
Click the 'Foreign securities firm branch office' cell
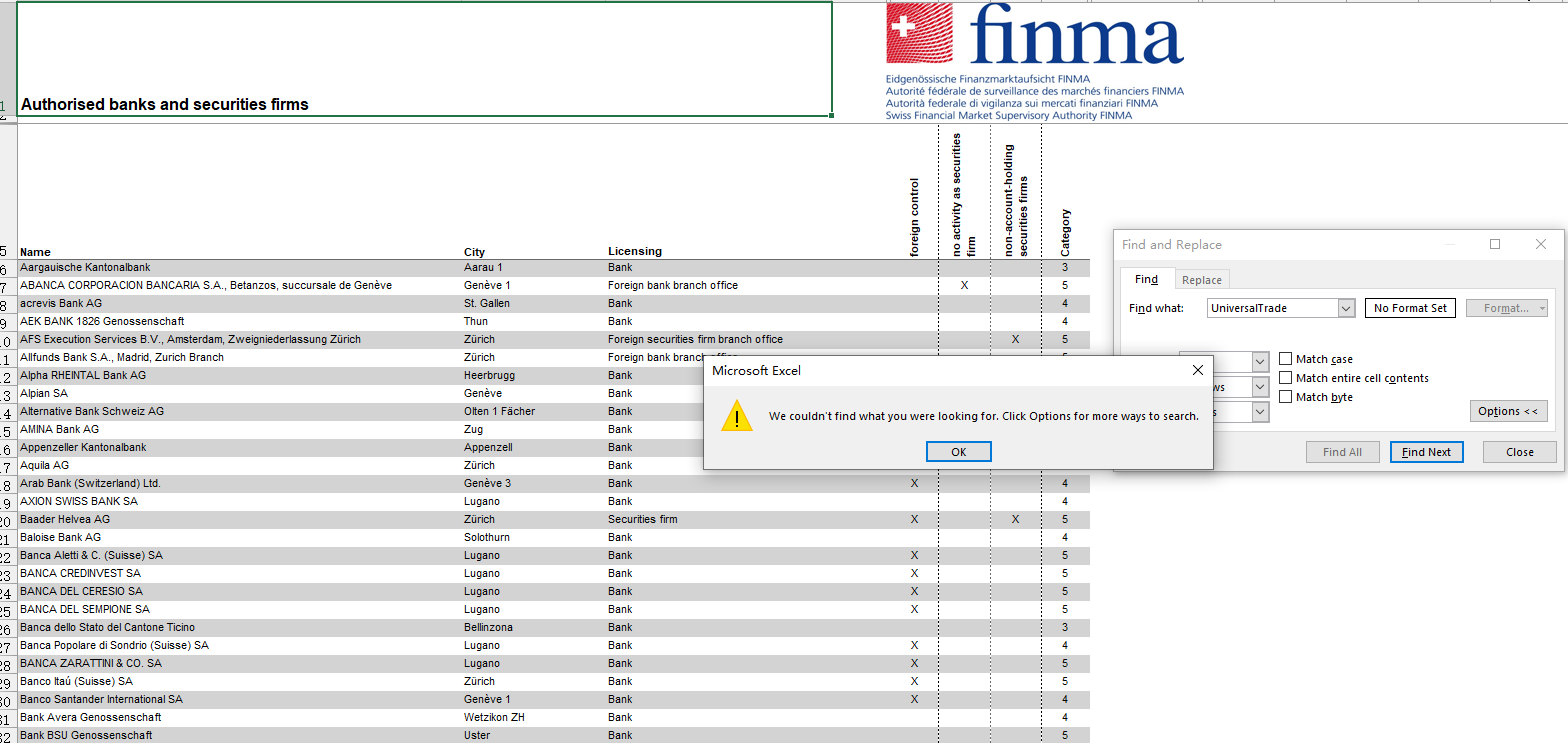[x=748, y=339]
